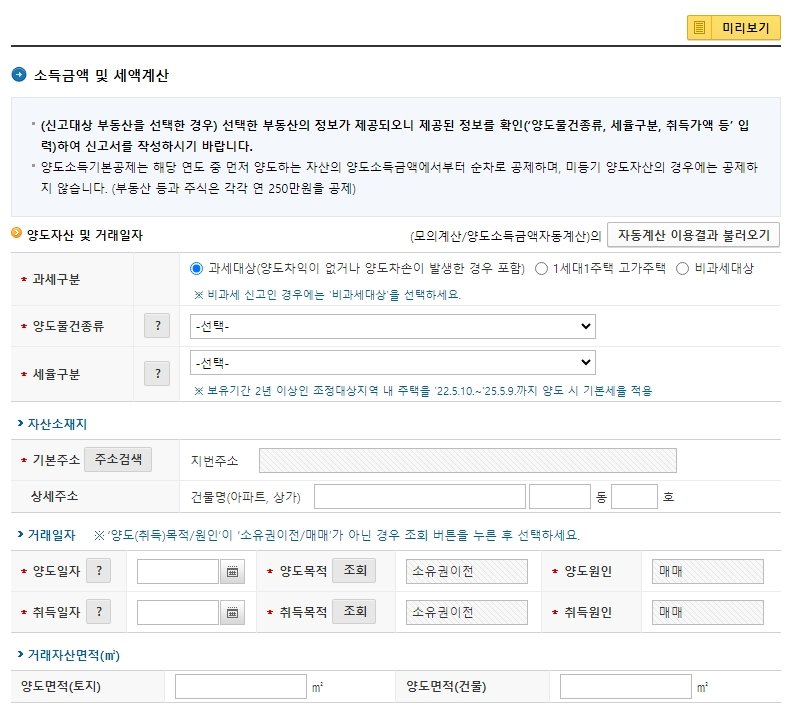Click 조회 next to 양도목적
The image size is (788, 716).
coord(355,570)
